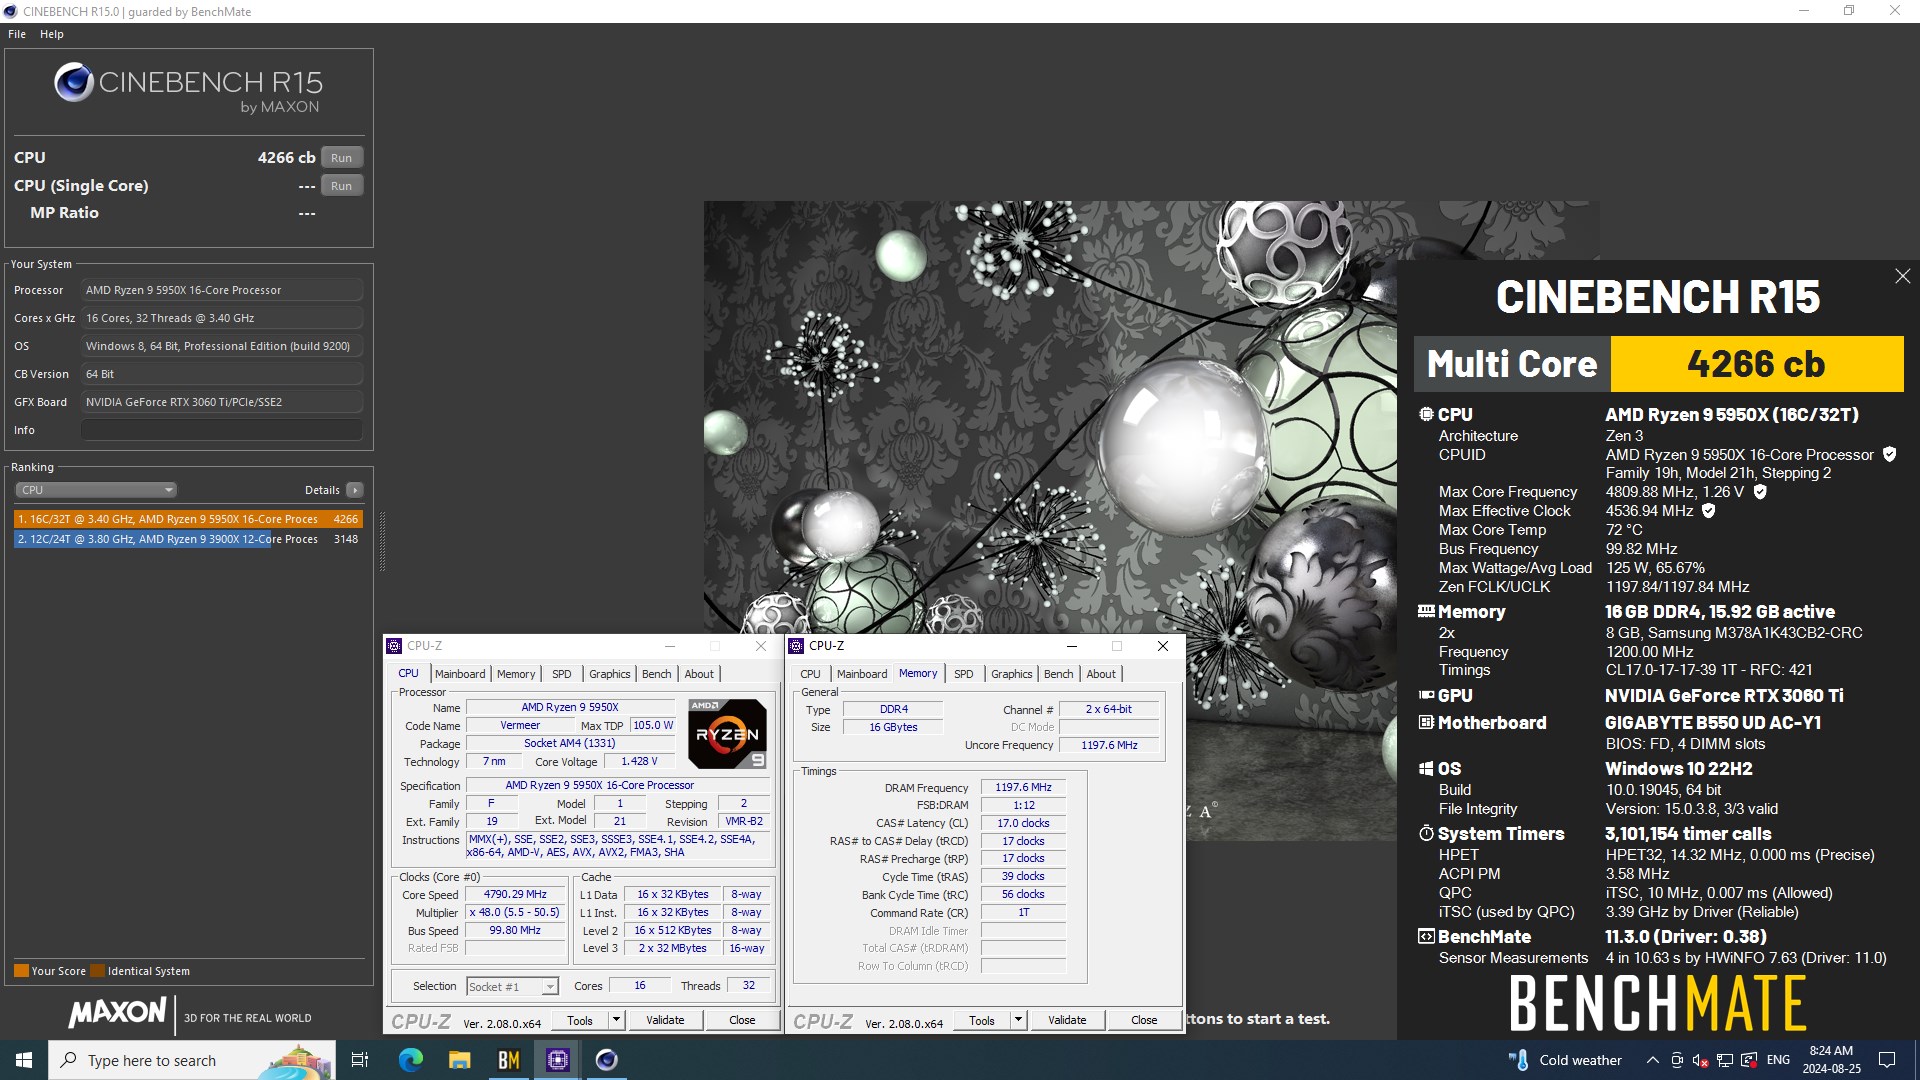Click Close button in right CPU-Z Memory window
The height and width of the screenshot is (1080, 1920).
1144,1021
